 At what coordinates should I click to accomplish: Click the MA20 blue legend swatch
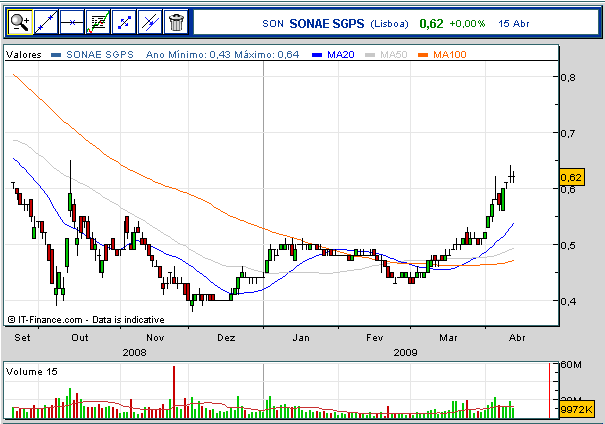[317, 55]
